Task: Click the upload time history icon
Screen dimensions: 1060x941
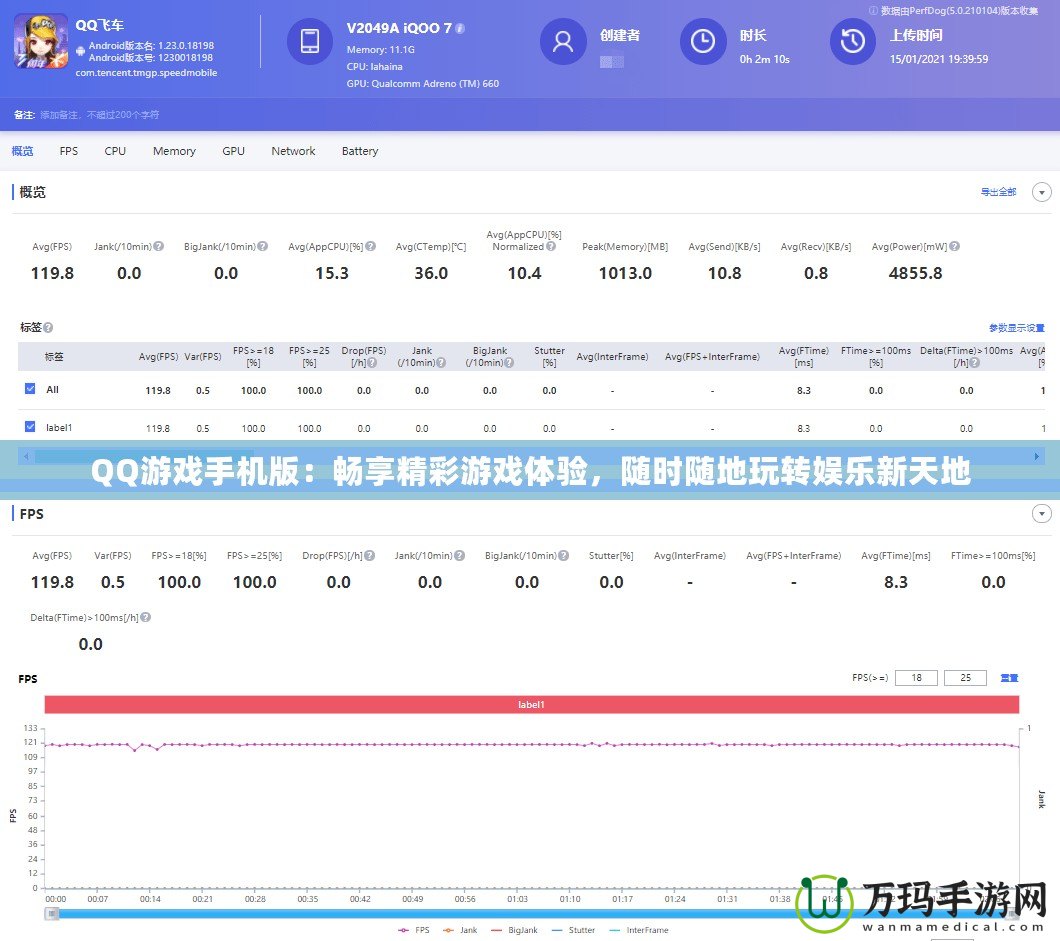Action: click(853, 41)
